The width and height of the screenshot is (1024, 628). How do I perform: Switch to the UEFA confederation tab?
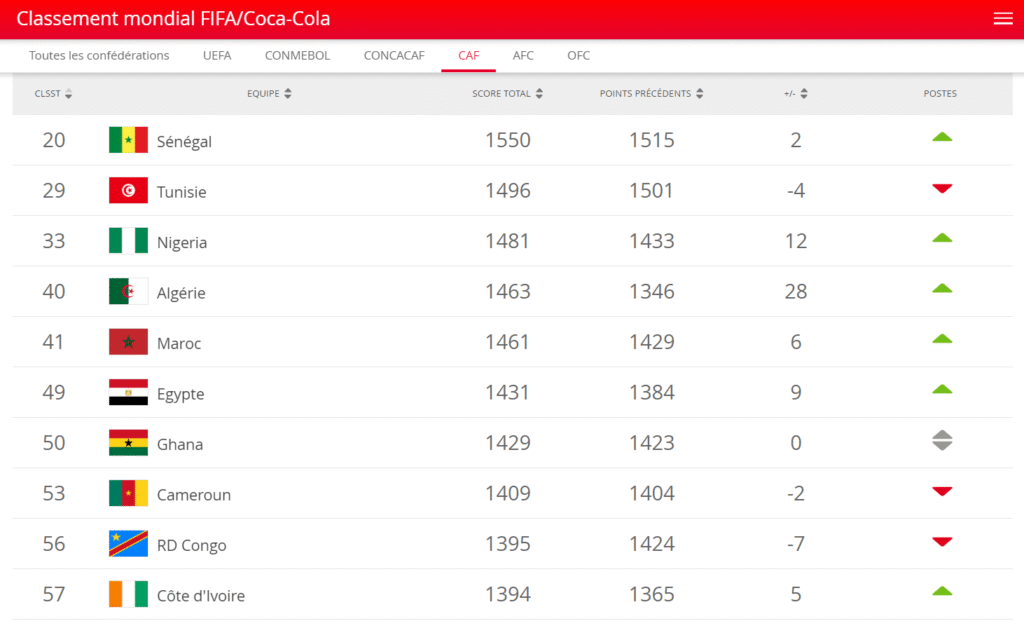[x=217, y=55]
